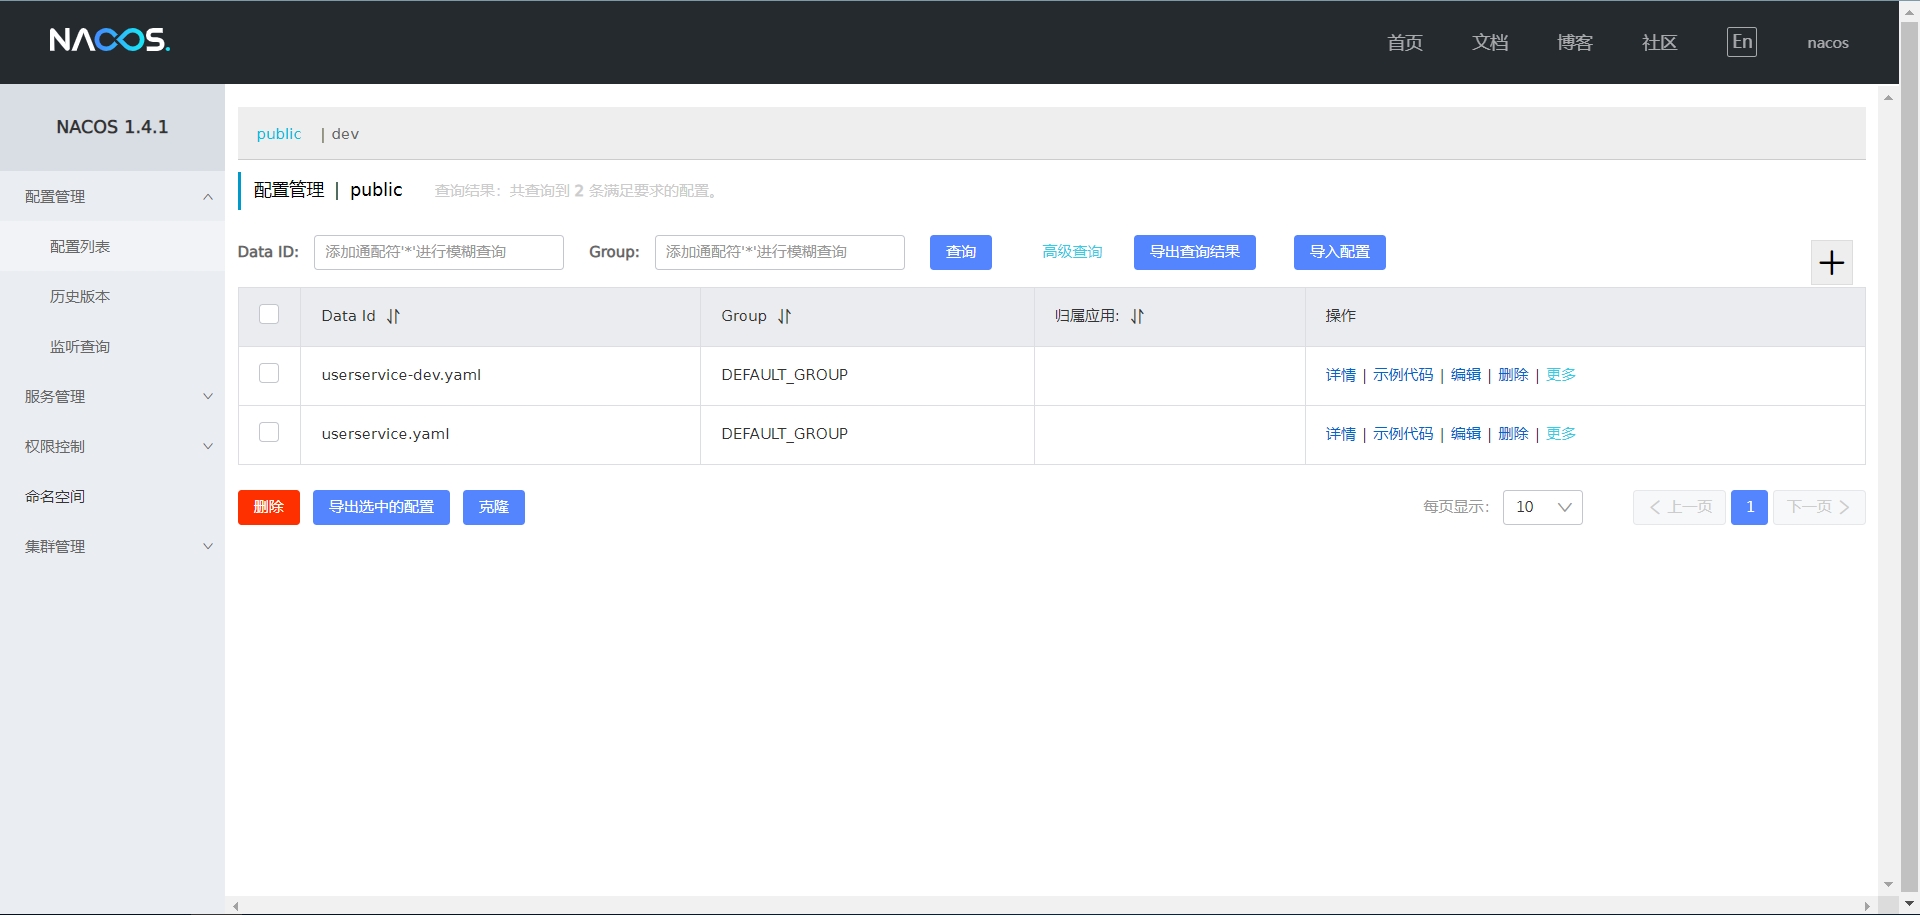
Task: Click 编辑 for userservice.yaml
Action: 1466,434
